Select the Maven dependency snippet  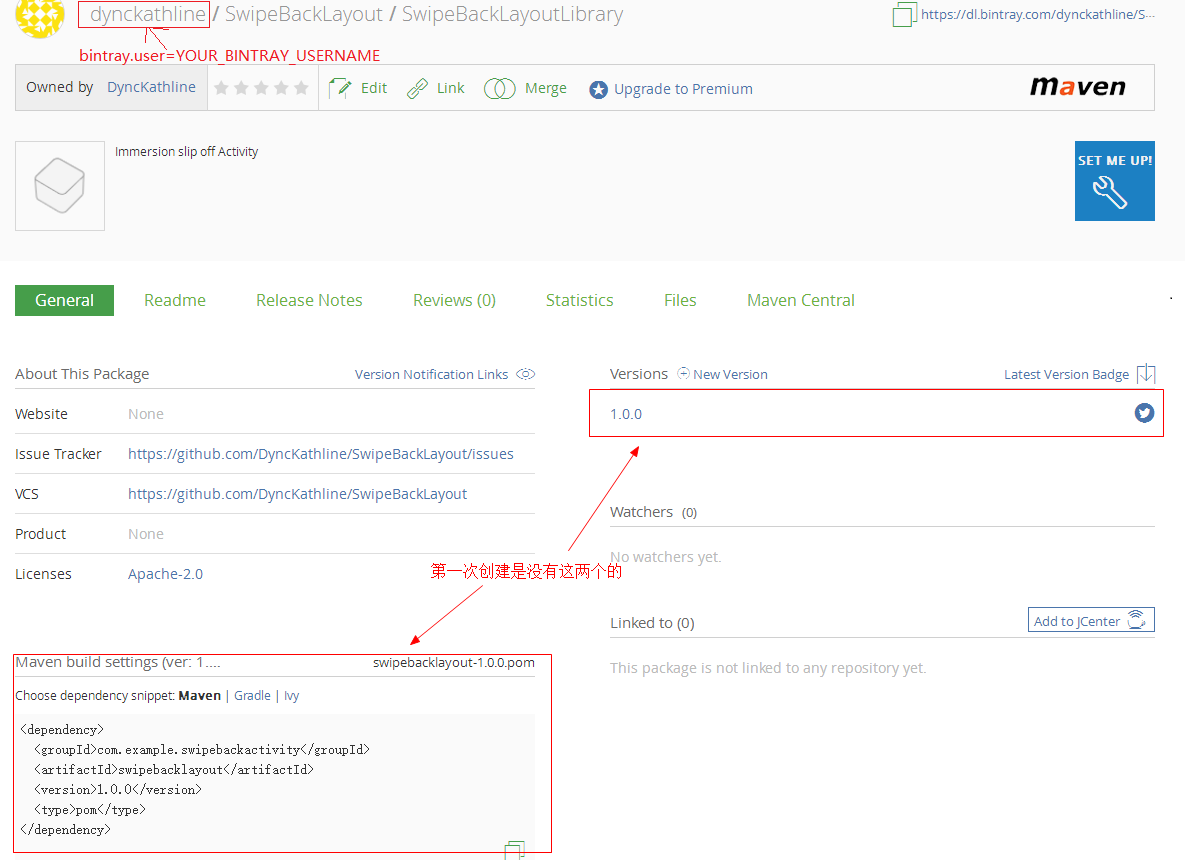(x=200, y=695)
